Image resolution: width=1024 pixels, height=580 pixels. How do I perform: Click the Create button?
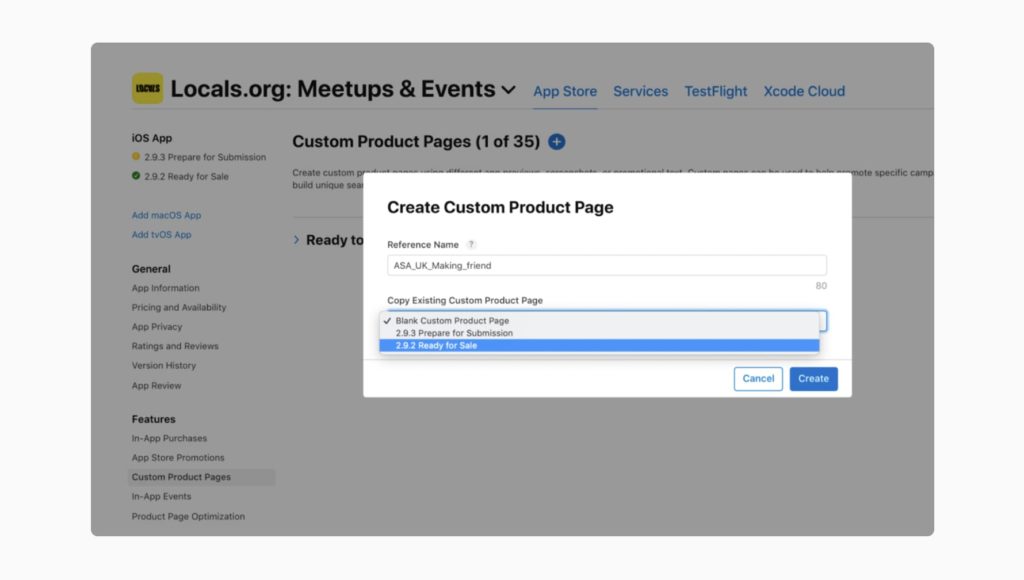pyautogui.click(x=814, y=379)
